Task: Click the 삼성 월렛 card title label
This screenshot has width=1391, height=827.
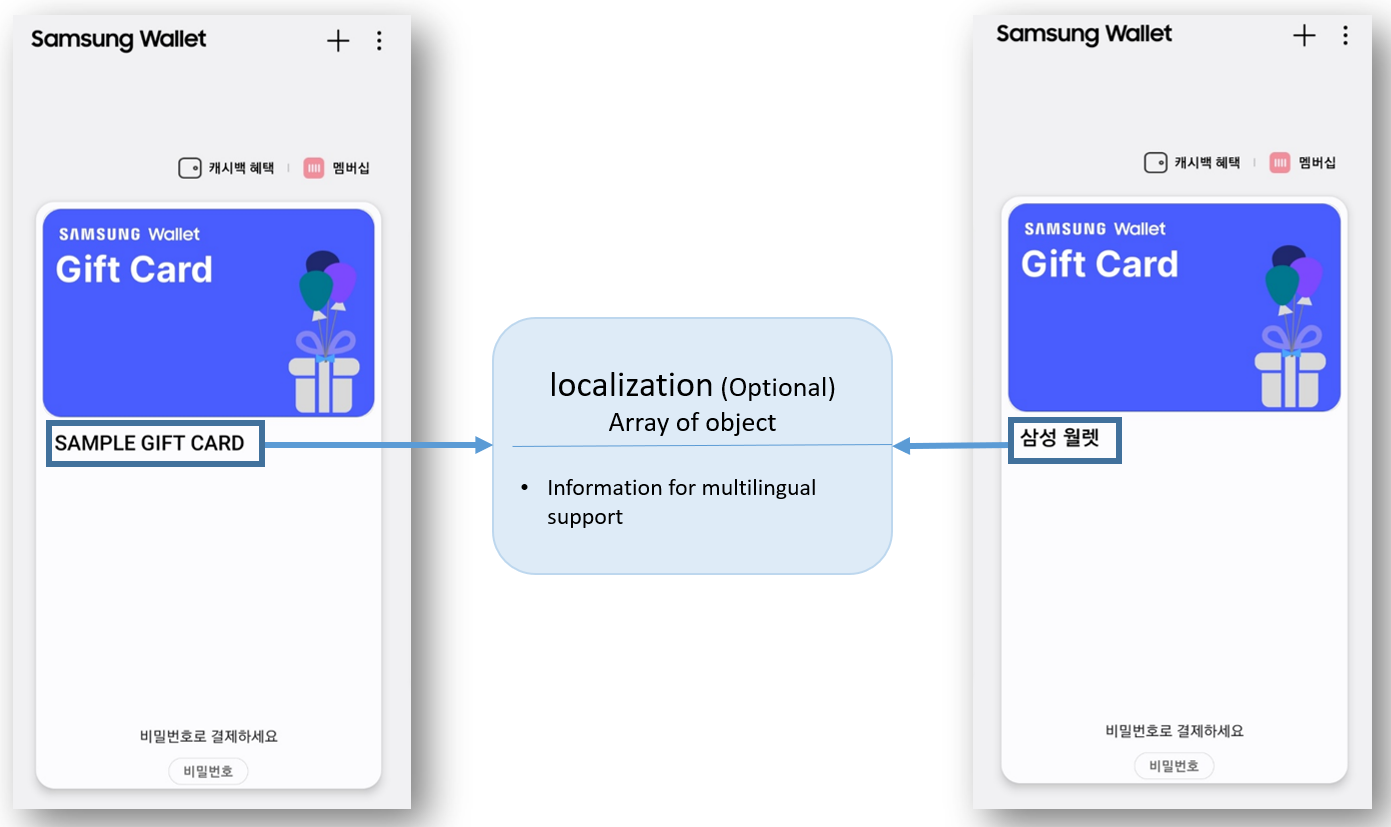Action: (1064, 440)
